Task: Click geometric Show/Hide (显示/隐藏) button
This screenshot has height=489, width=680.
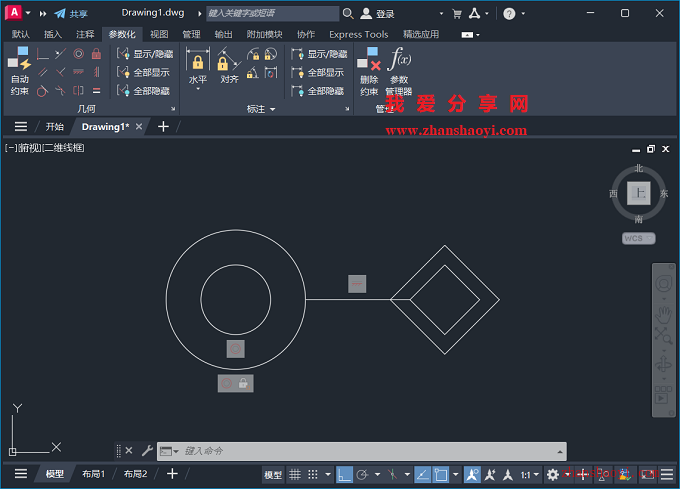Action: point(145,54)
